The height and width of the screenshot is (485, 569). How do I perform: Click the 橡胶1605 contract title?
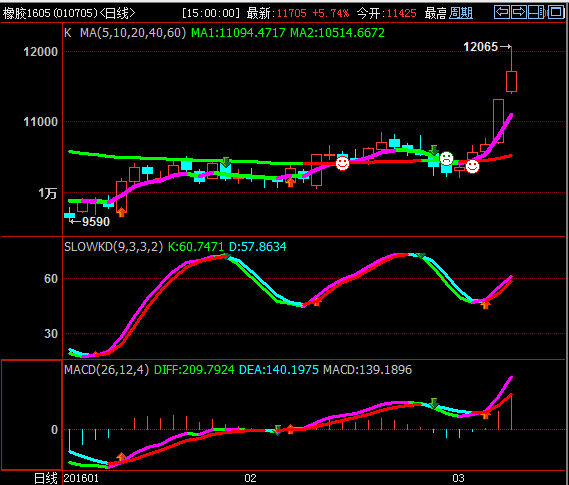[x=27, y=13]
